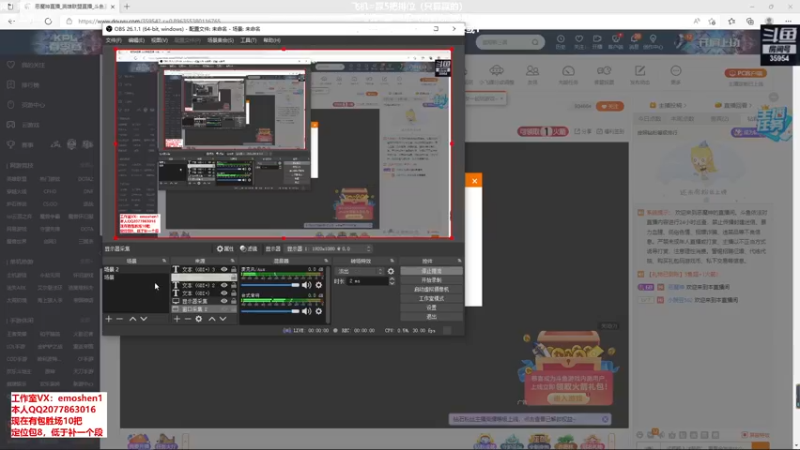Open Douyu client download icon
The image size is (800, 450).
(x=616, y=41)
